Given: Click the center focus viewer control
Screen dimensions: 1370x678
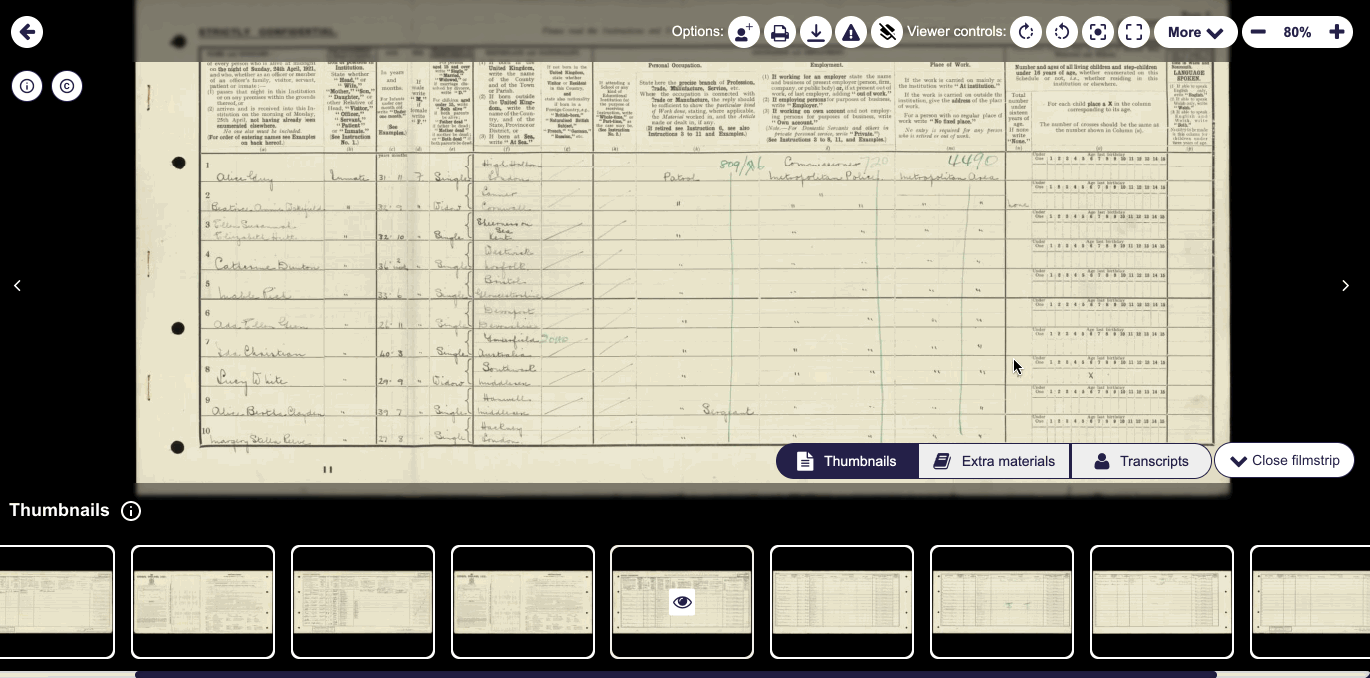Looking at the screenshot, I should tap(1097, 32).
